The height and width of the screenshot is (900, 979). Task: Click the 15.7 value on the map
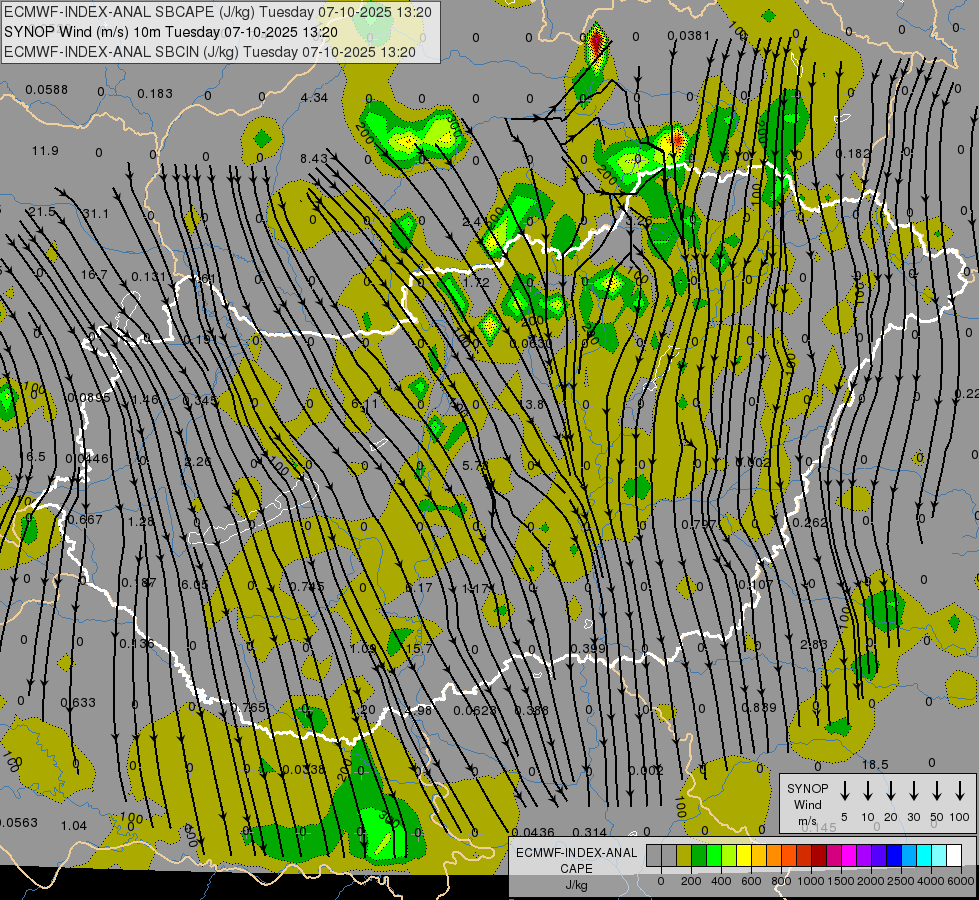419,649
